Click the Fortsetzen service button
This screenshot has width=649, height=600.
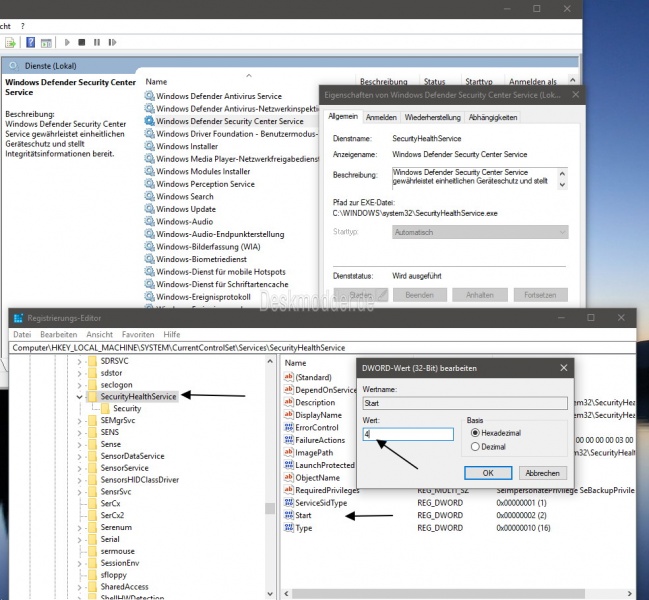pyautogui.click(x=540, y=295)
